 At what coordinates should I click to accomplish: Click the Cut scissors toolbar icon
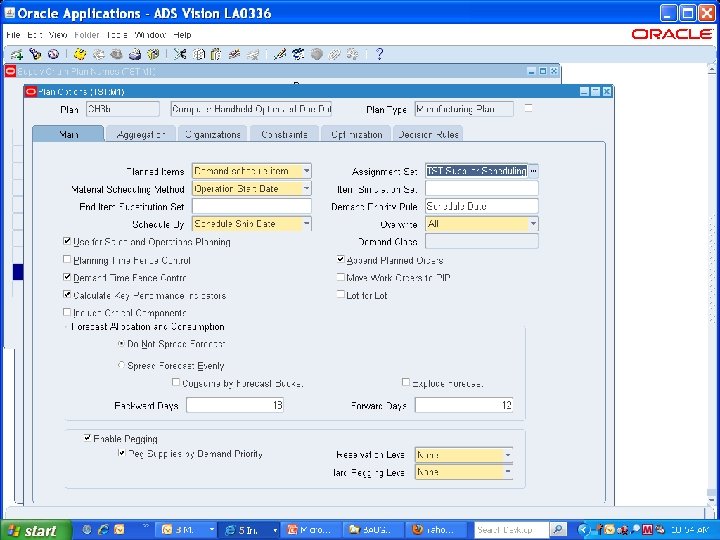pyautogui.click(x=180, y=55)
